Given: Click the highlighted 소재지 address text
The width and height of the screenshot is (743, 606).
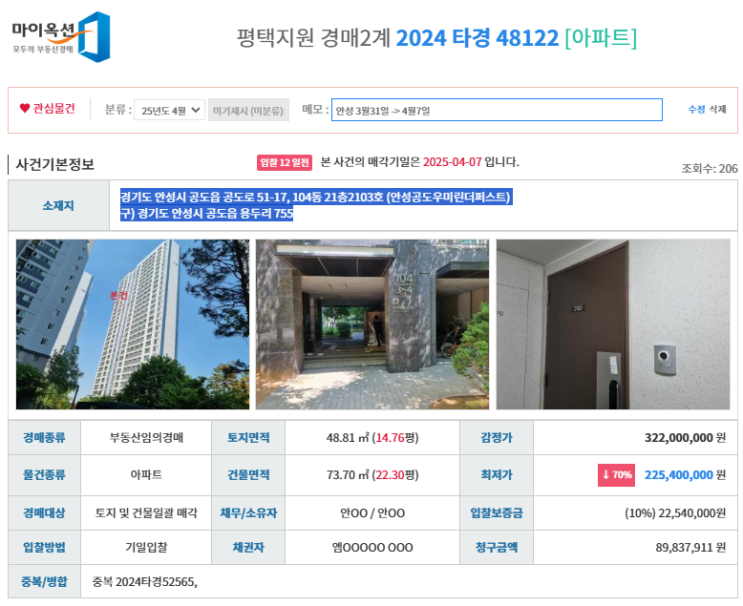Looking at the screenshot, I should 316,205.
